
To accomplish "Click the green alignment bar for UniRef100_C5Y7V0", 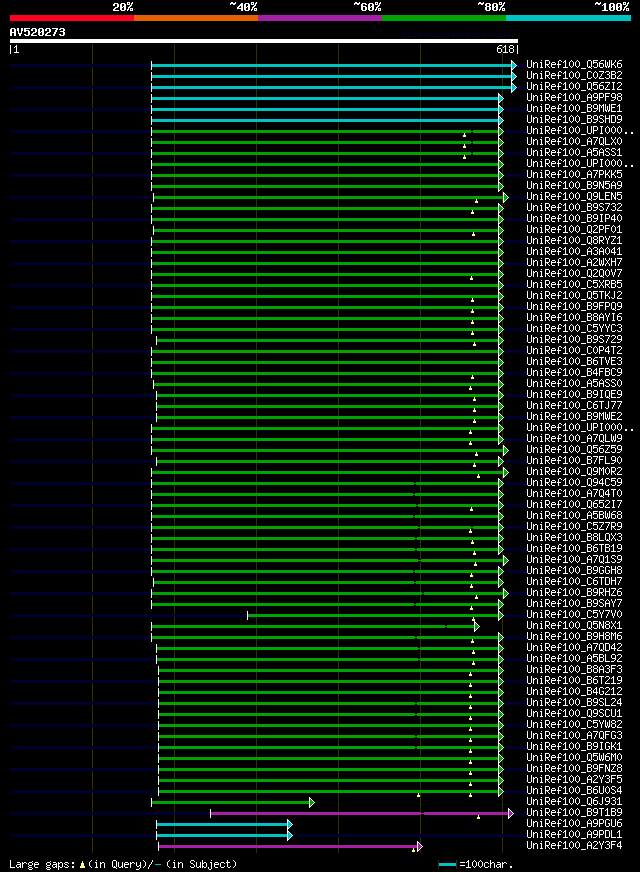I will 375,616.
